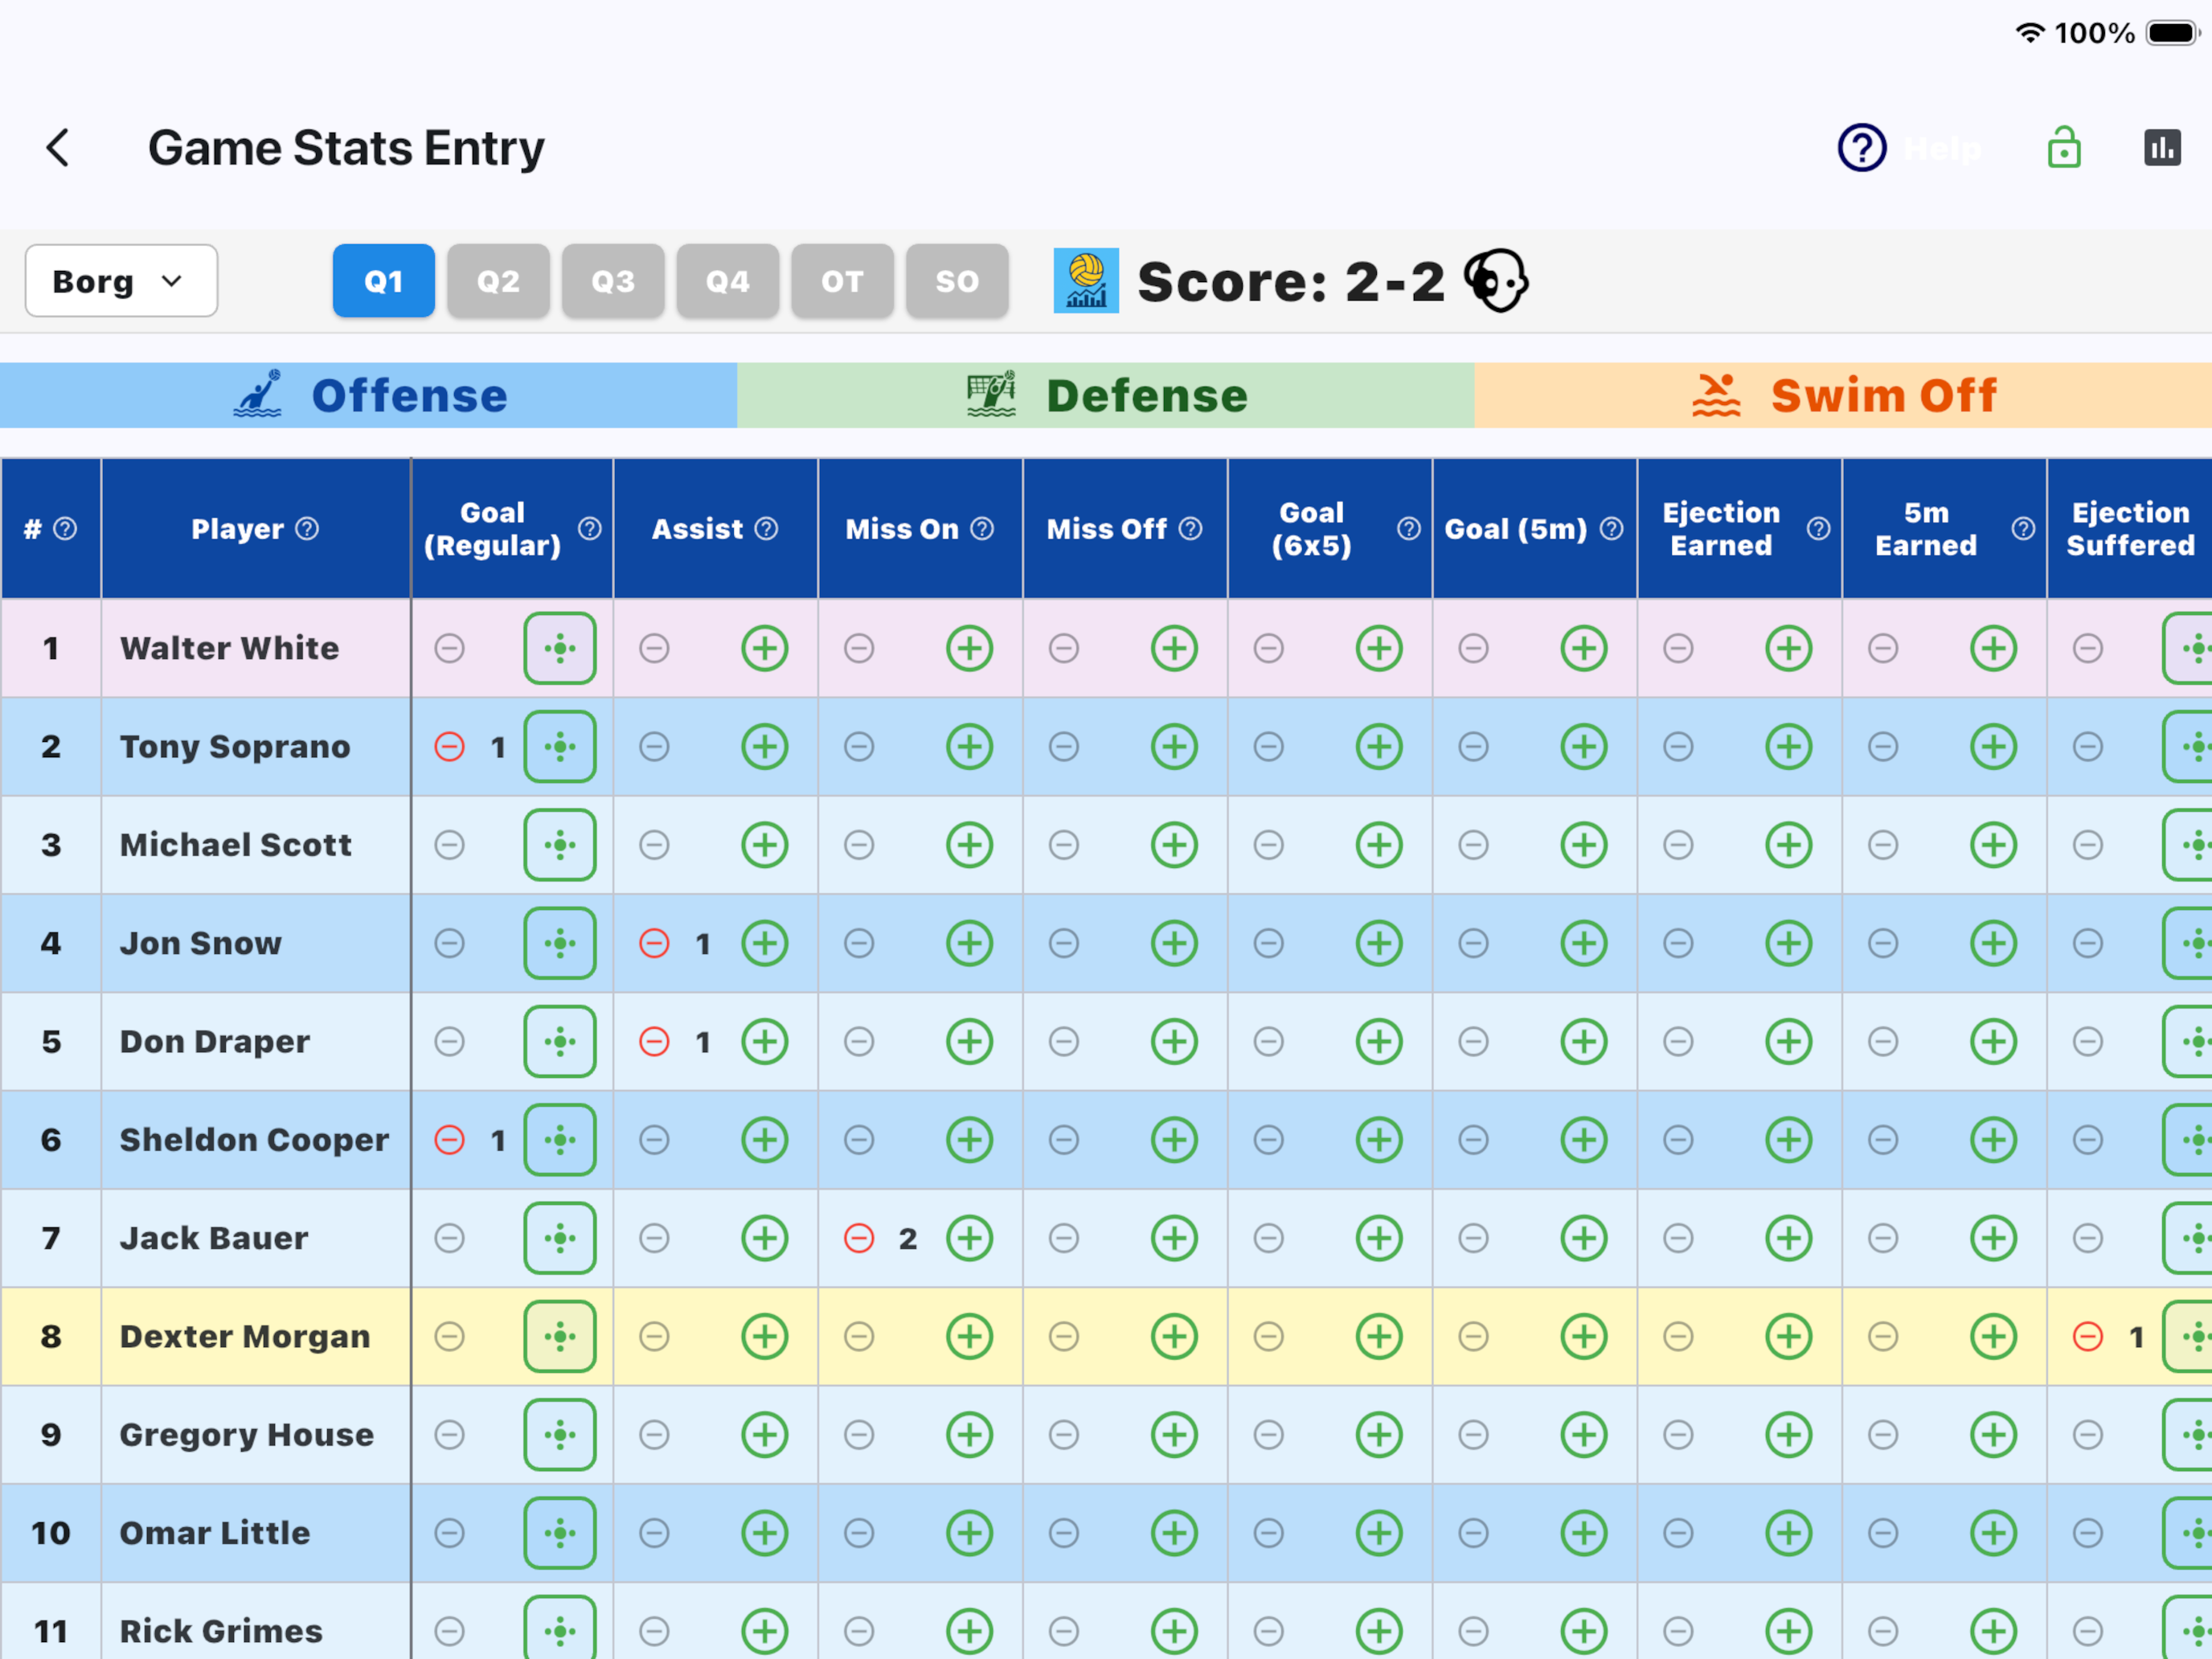
Task: Open the Help question mark icon
Action: (1861, 148)
